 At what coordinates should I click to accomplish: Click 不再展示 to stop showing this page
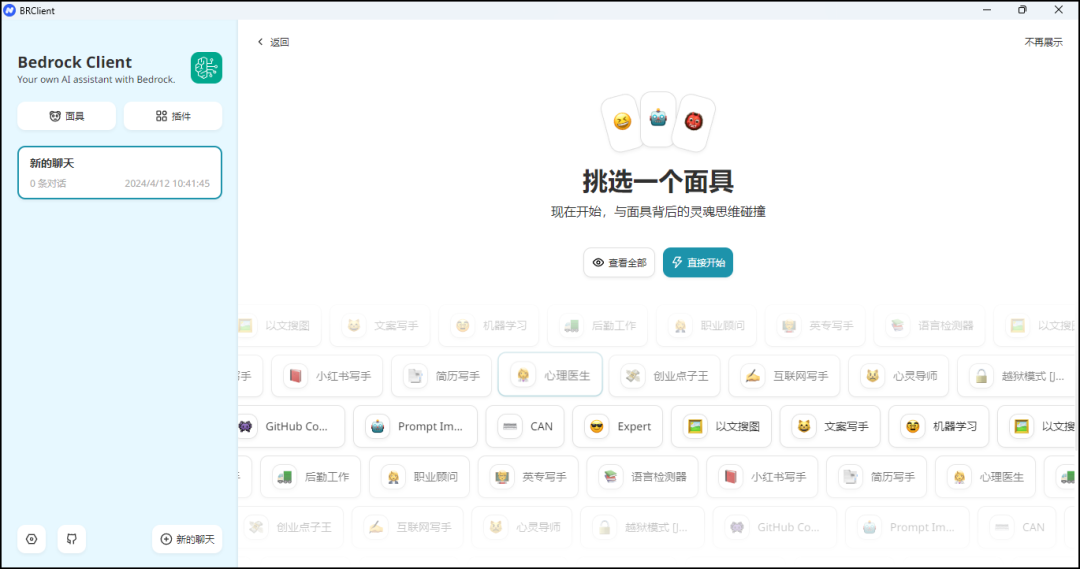point(1043,42)
